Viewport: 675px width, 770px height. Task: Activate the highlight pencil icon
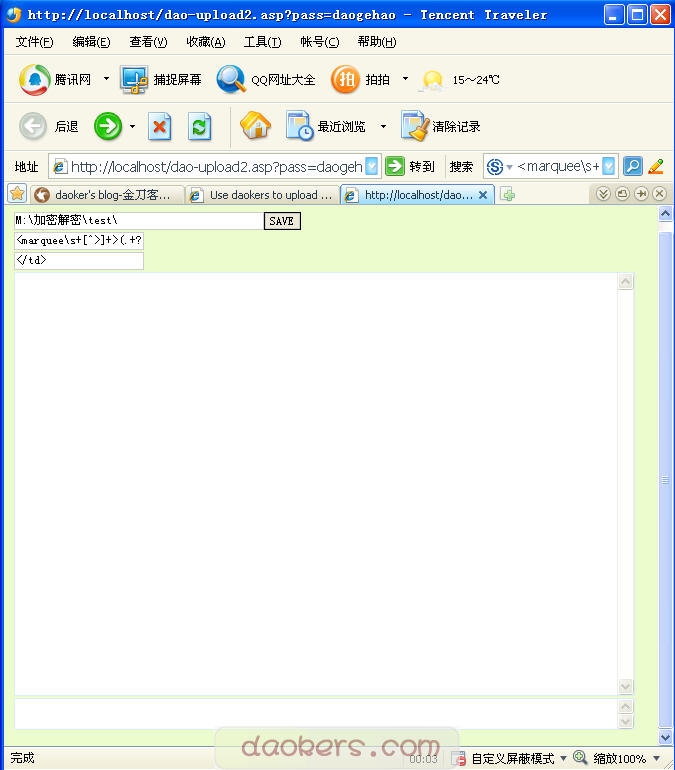click(x=656, y=166)
